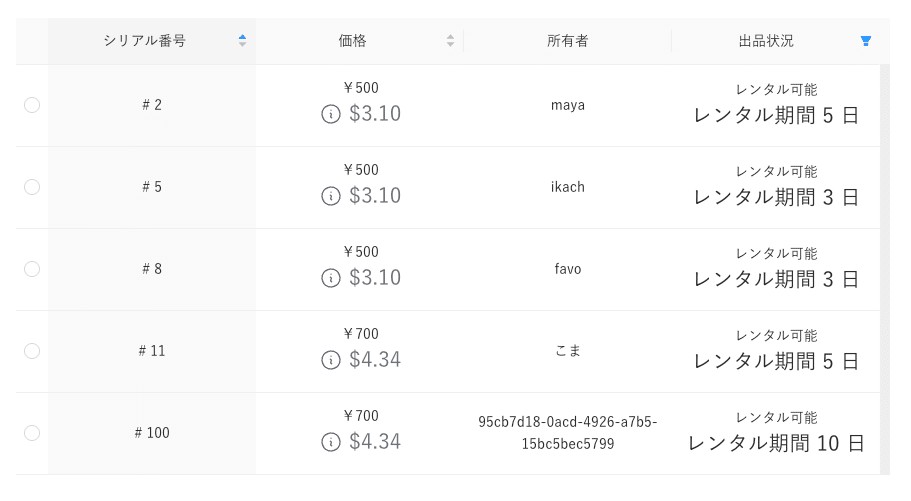Click レンタル期間 10 日 in the #100 row
The image size is (911, 501).
[776, 443]
